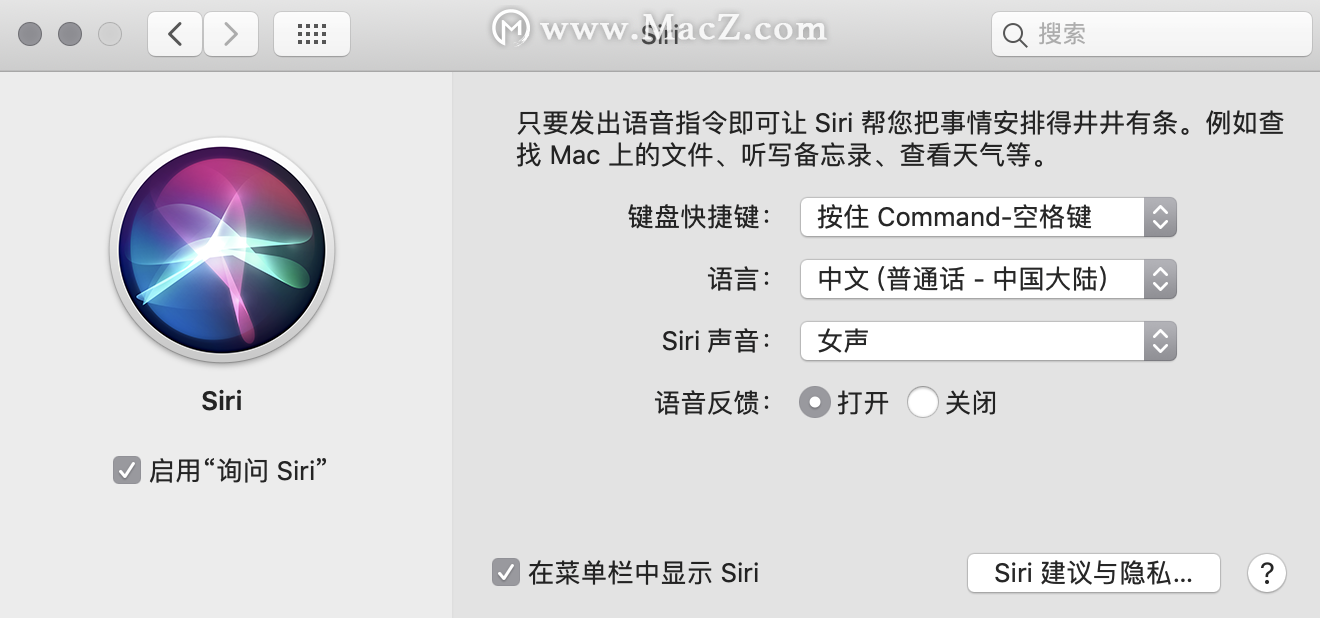Select the 关闭 voice feedback radio button
The height and width of the screenshot is (618, 1320).
pyautogui.click(x=922, y=403)
